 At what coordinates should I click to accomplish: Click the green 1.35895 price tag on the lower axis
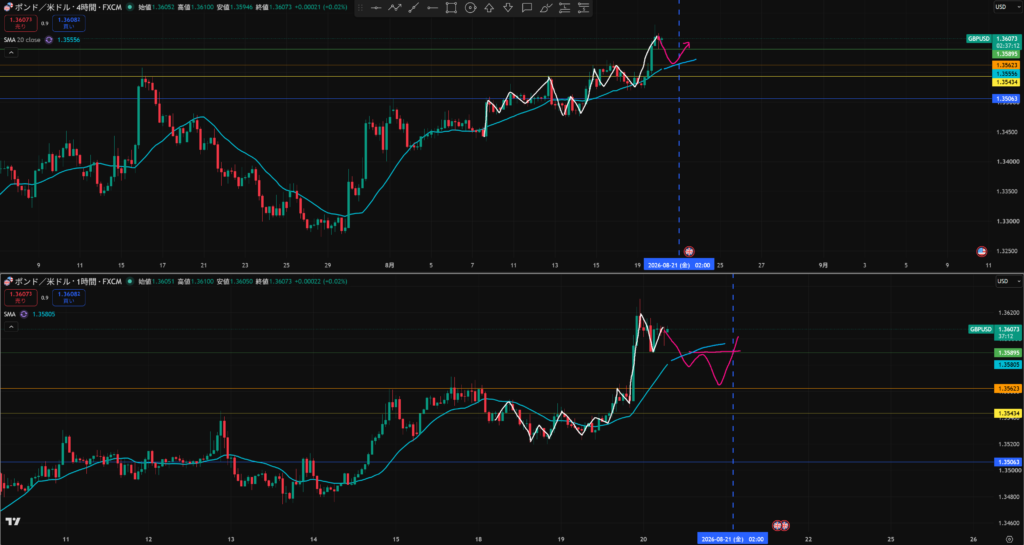point(1006,352)
